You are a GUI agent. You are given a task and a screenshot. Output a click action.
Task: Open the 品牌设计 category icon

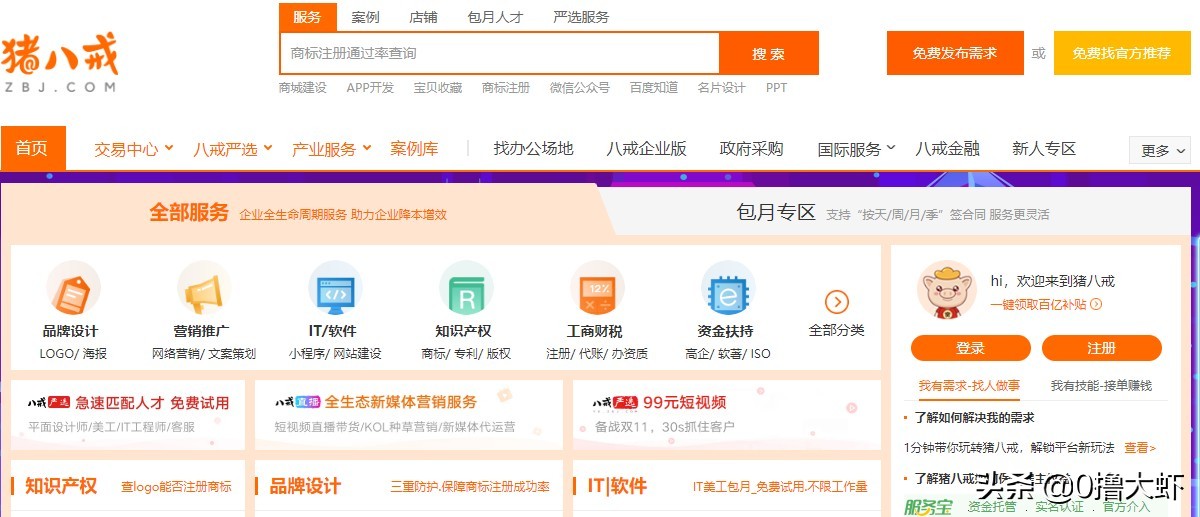tap(73, 289)
